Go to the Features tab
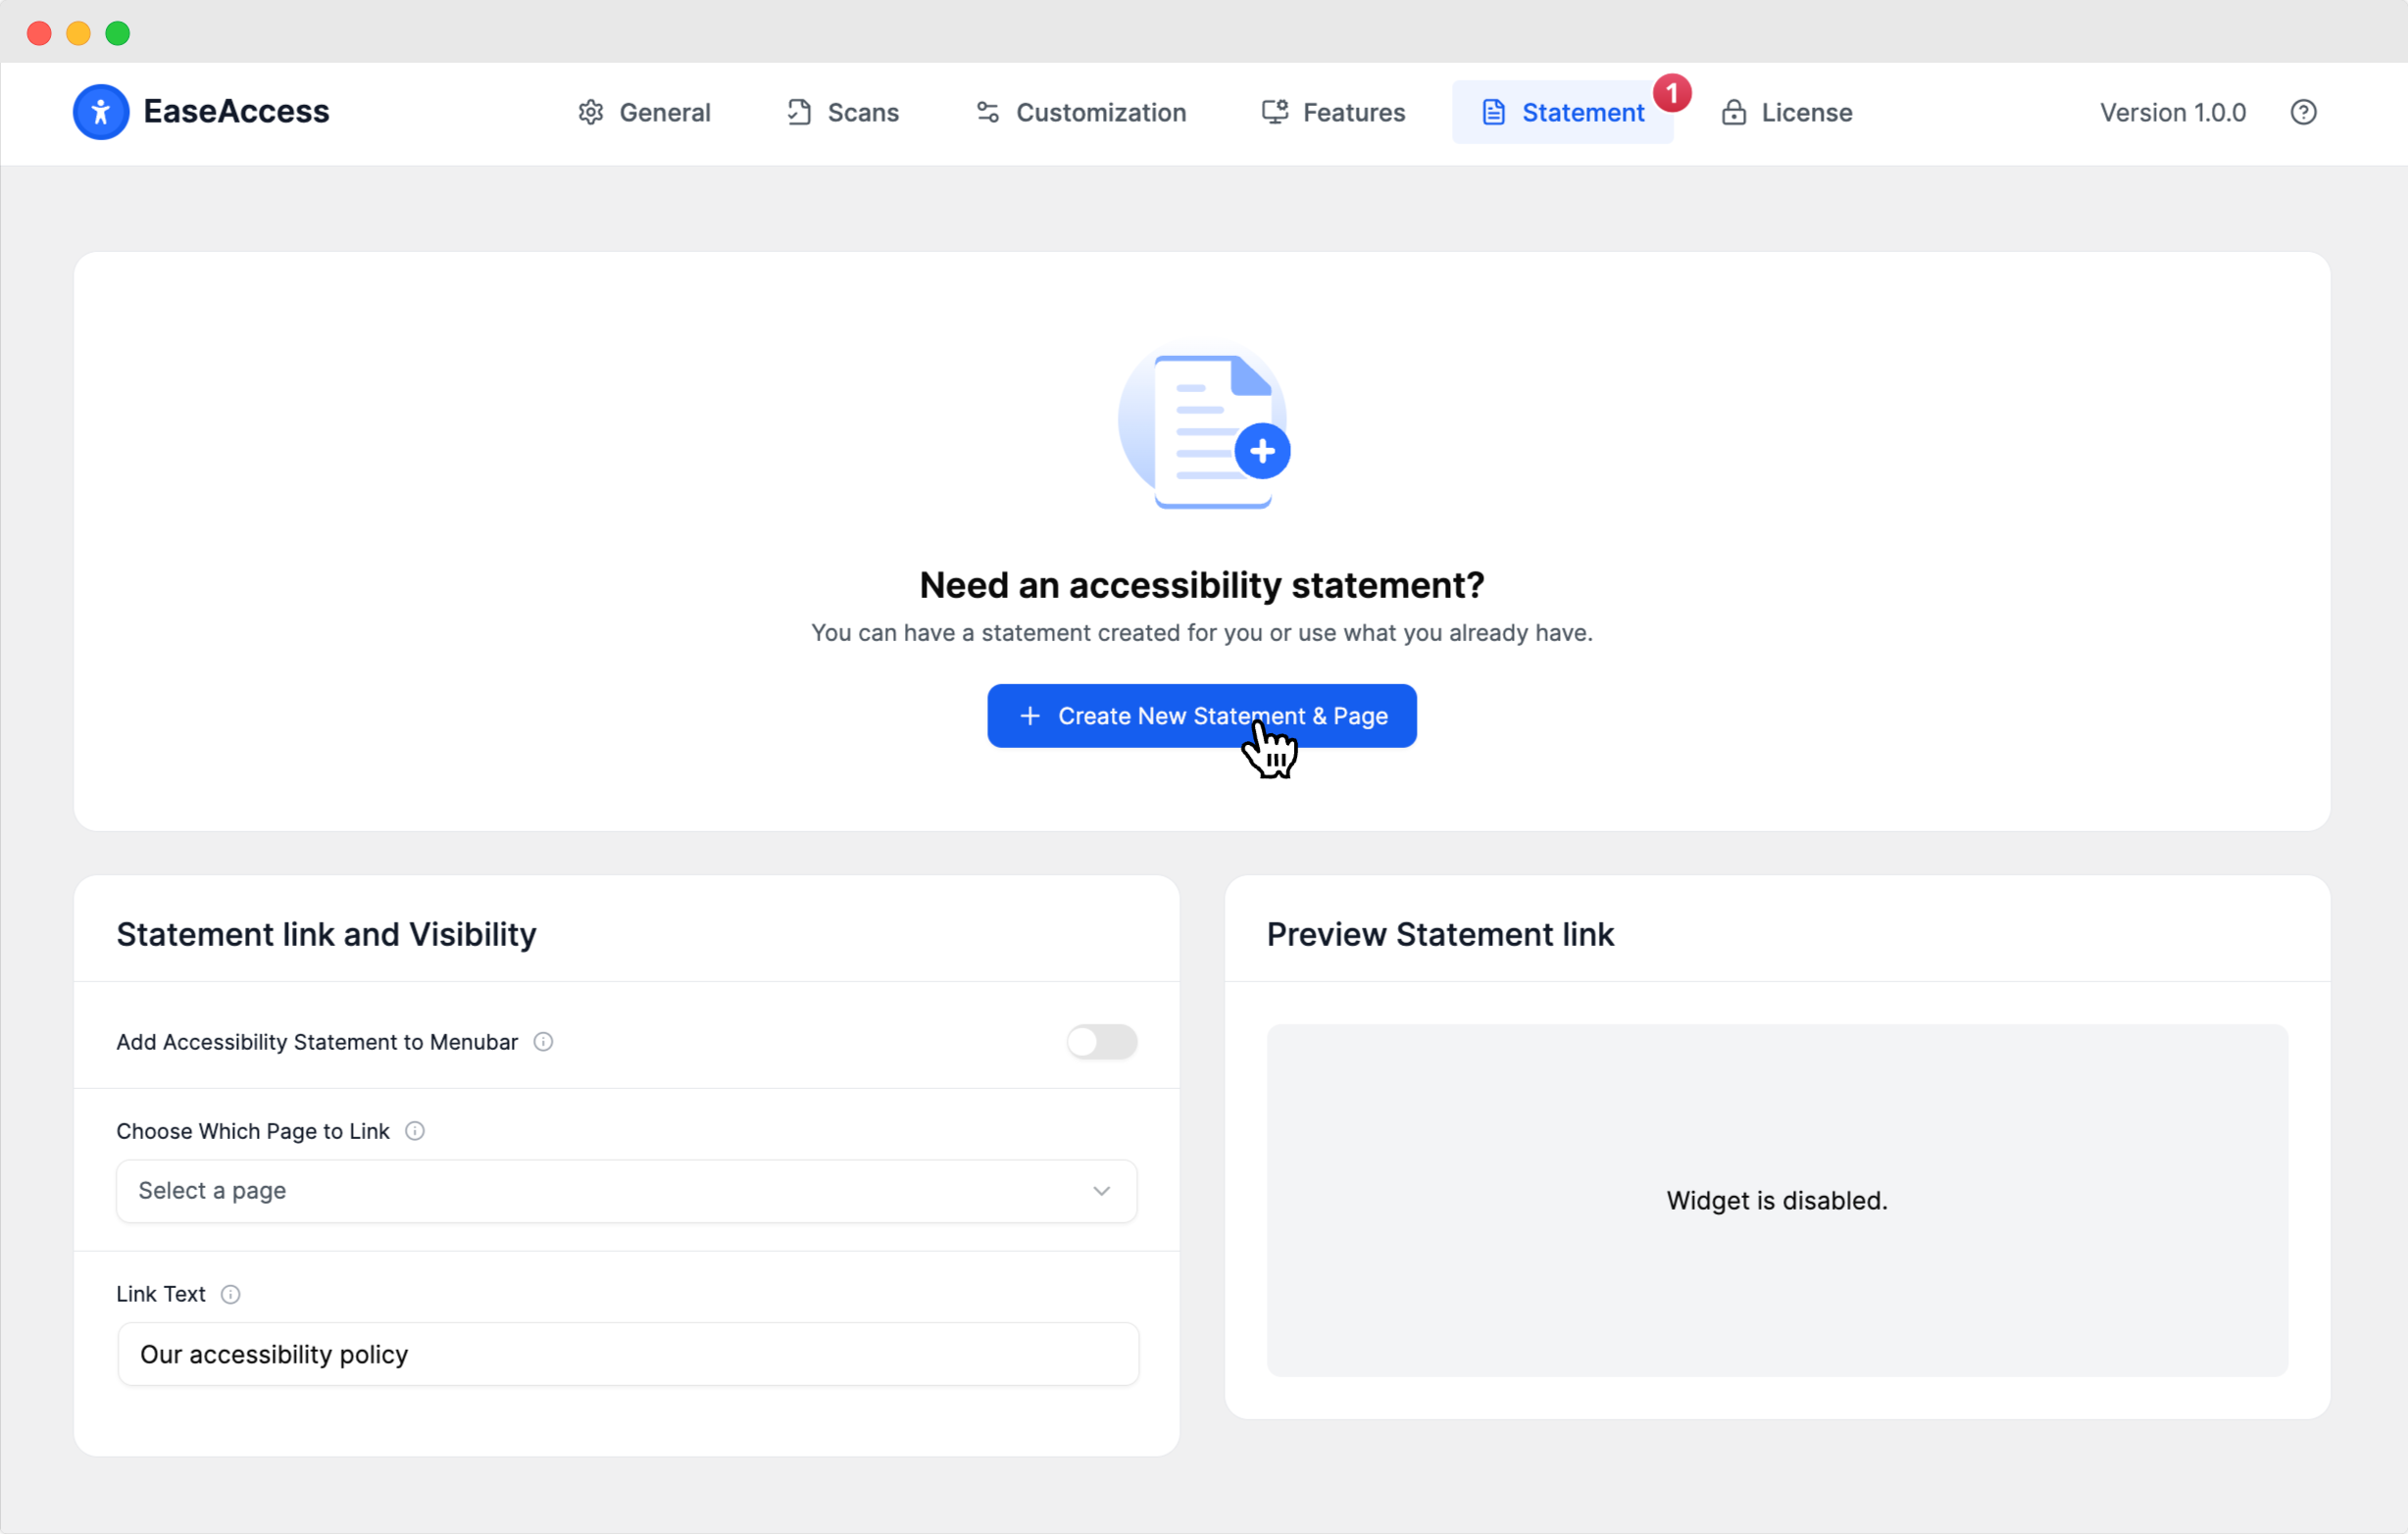 coord(1333,112)
